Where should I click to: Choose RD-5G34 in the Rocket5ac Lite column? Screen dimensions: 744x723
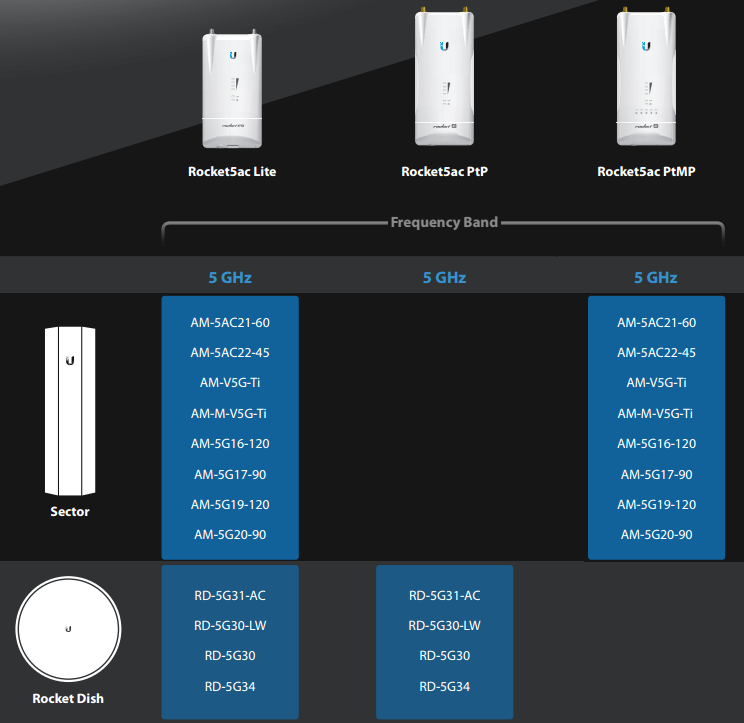click(230, 686)
